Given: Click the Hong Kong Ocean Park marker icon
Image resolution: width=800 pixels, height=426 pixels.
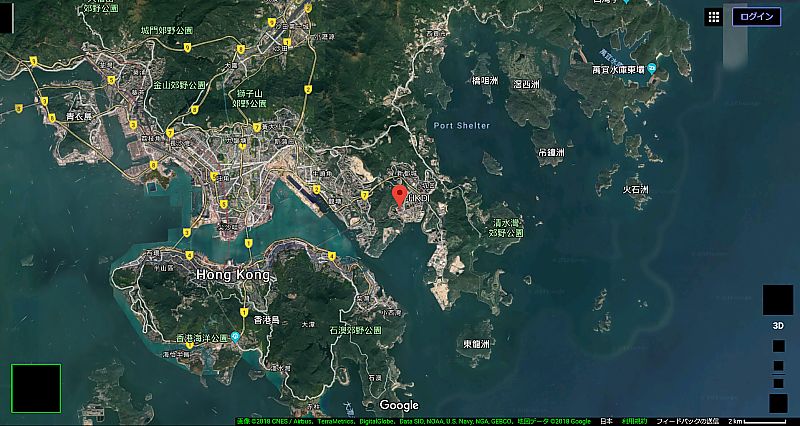Looking at the screenshot, I should (x=235, y=338).
